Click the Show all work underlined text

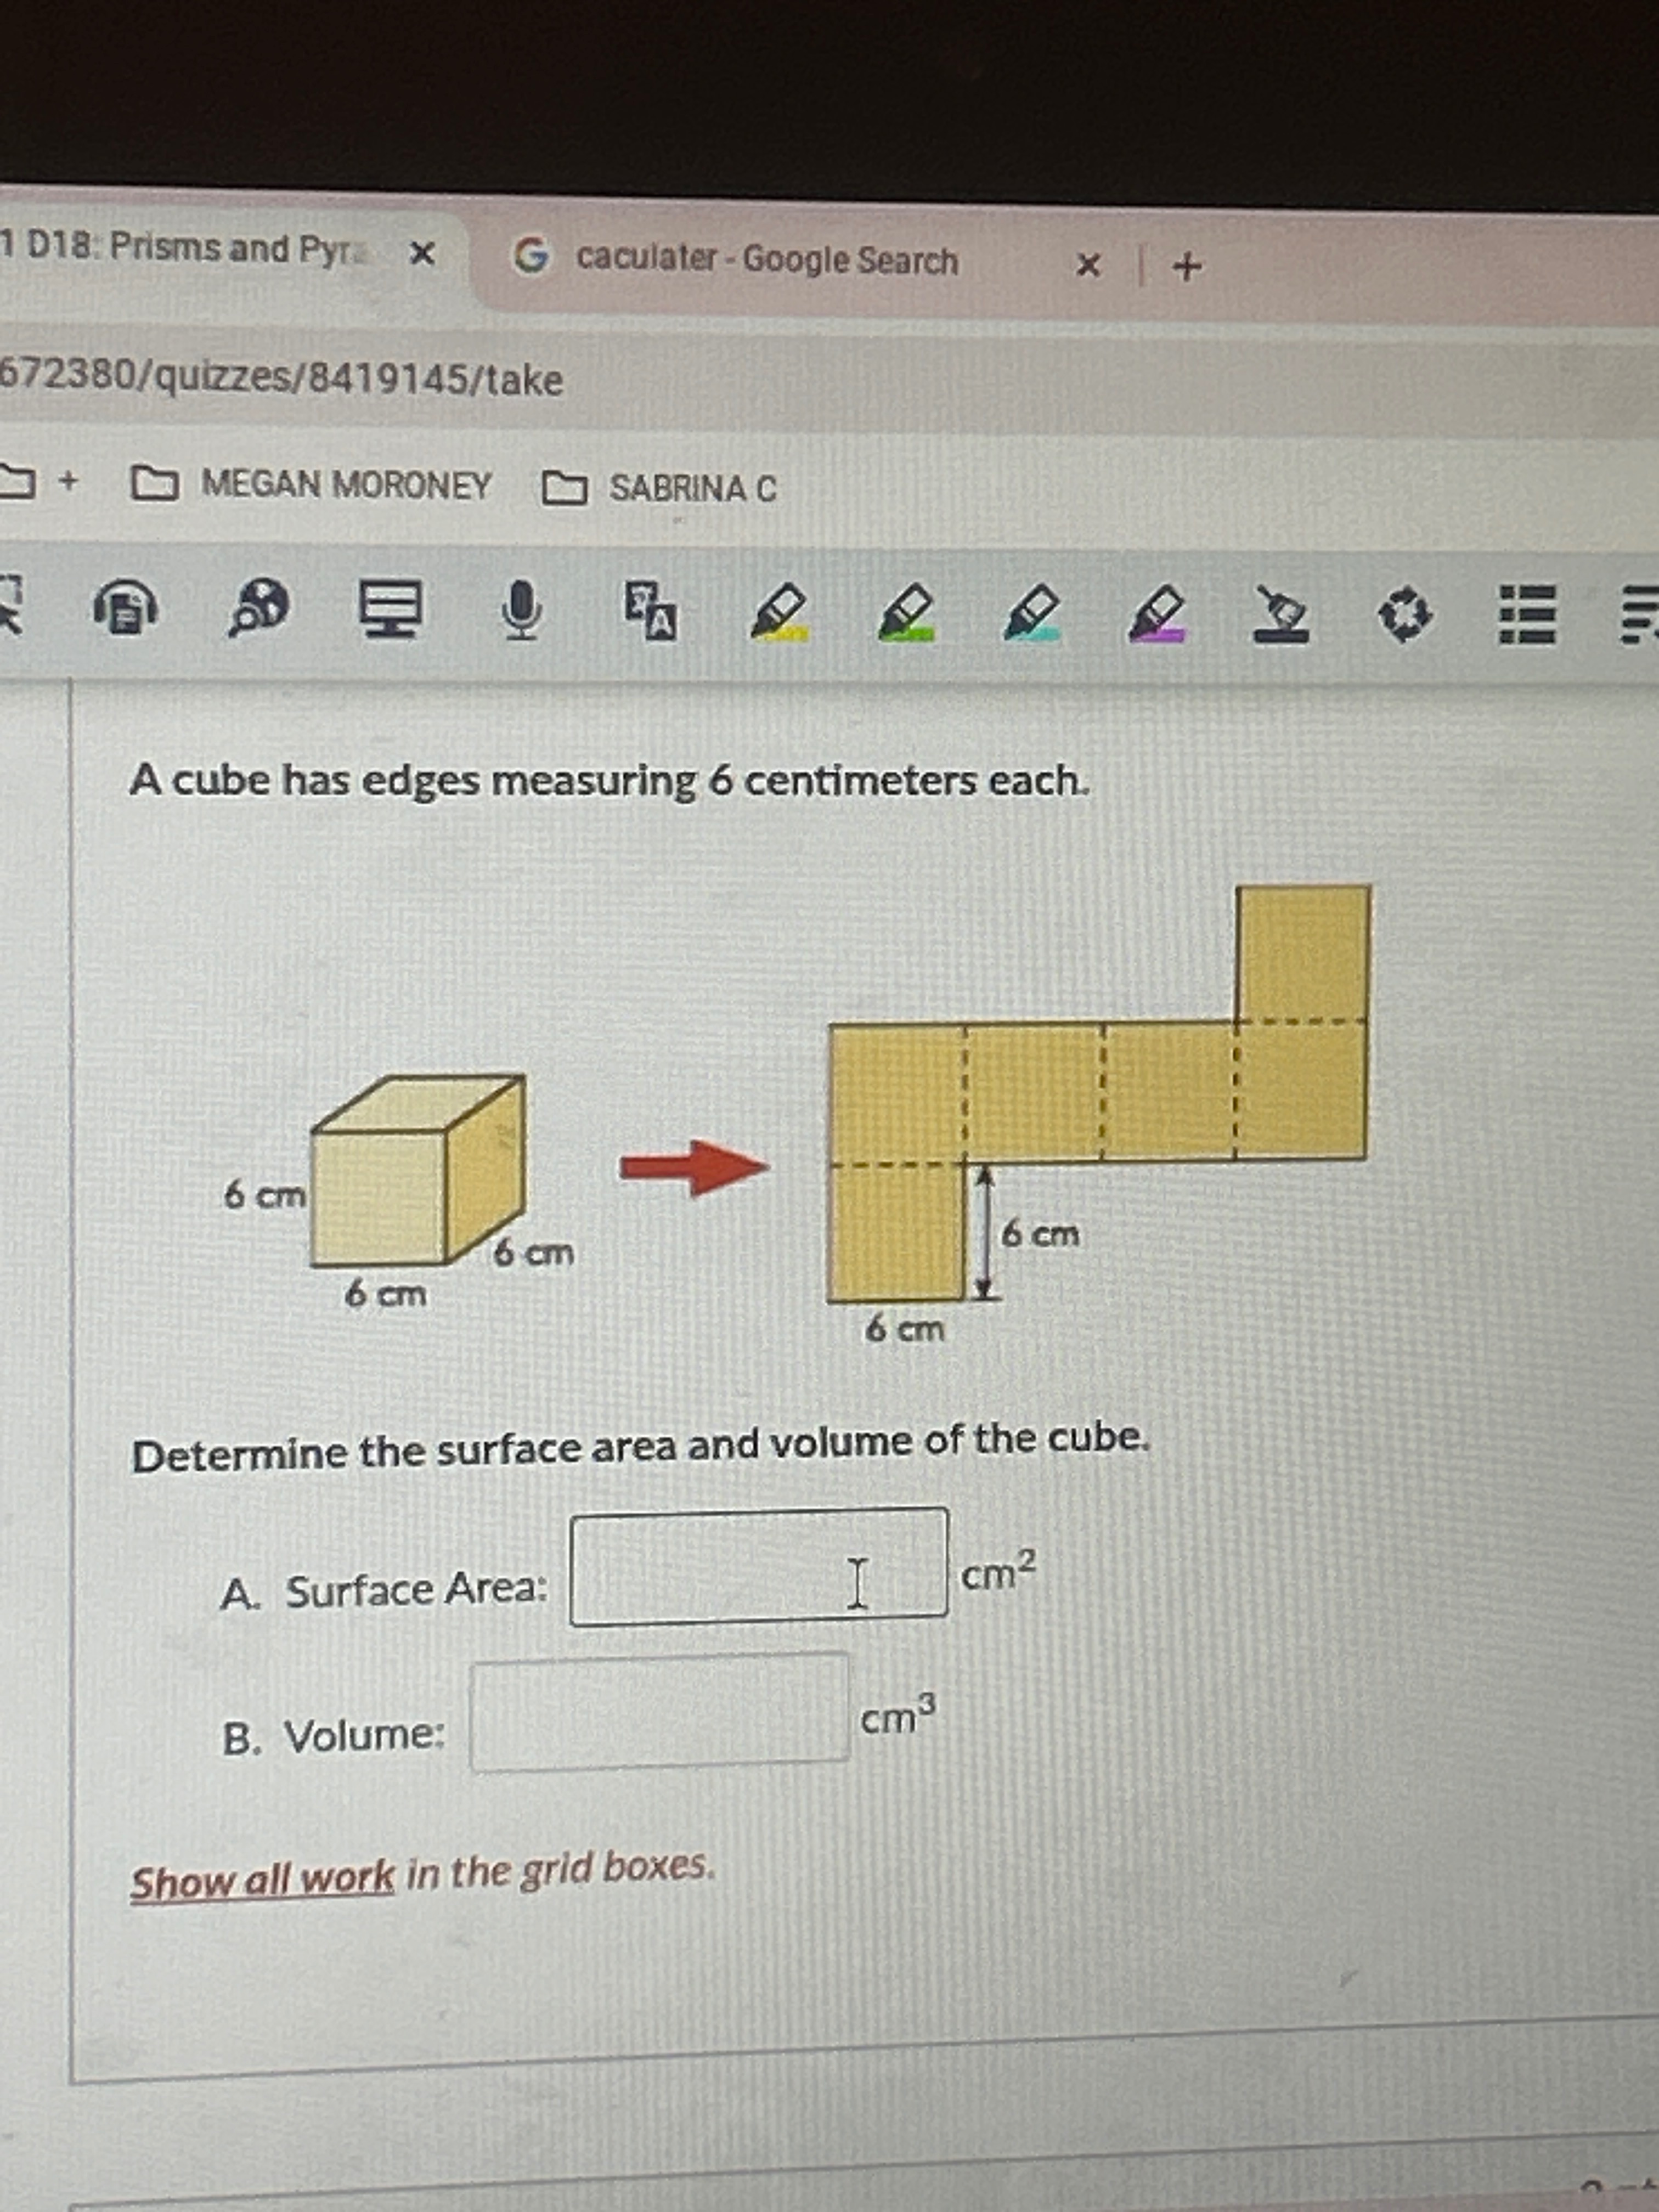point(263,1878)
